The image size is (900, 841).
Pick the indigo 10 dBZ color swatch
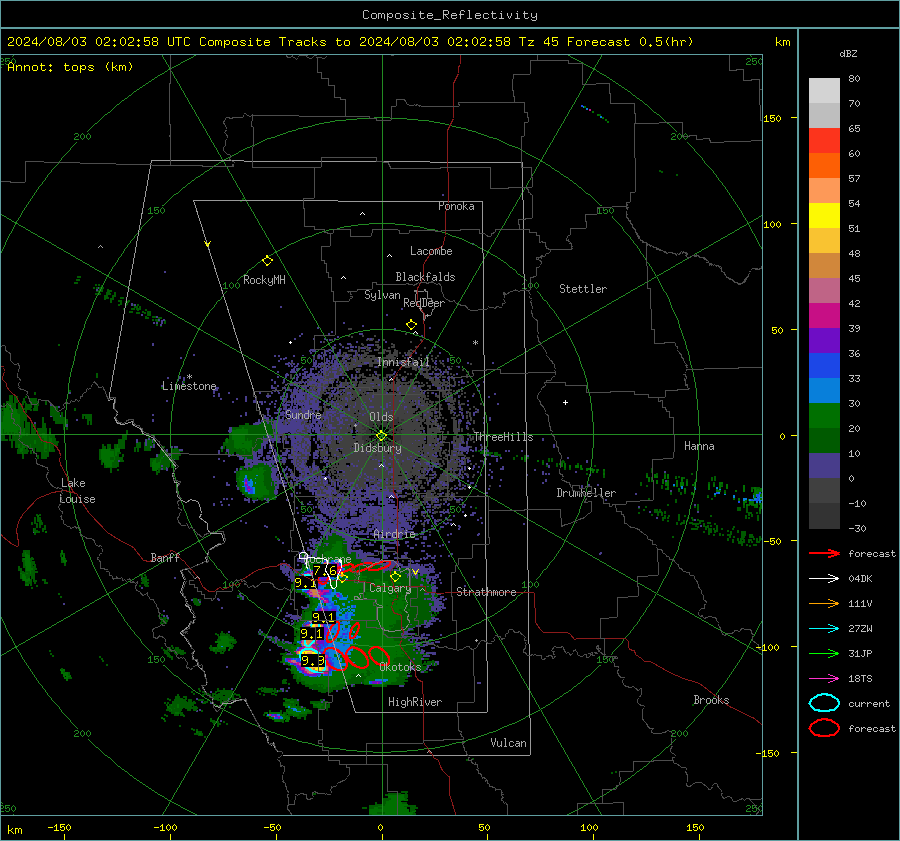click(x=824, y=465)
